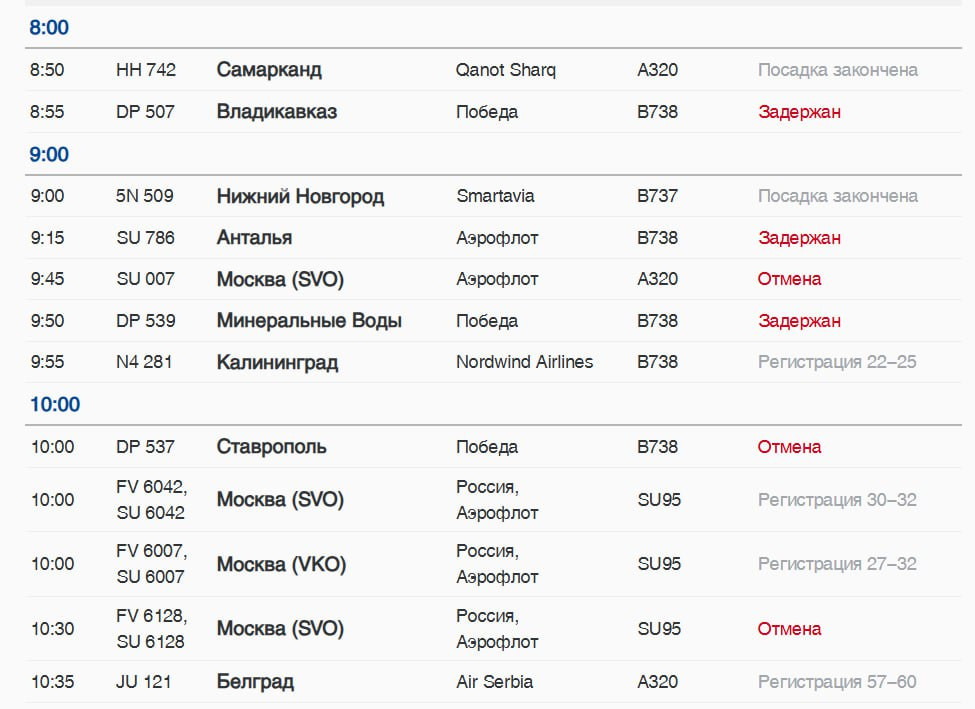This screenshot has width=975, height=709.
Task: Click the Nordwind Airlines carrier name
Action: 524,362
